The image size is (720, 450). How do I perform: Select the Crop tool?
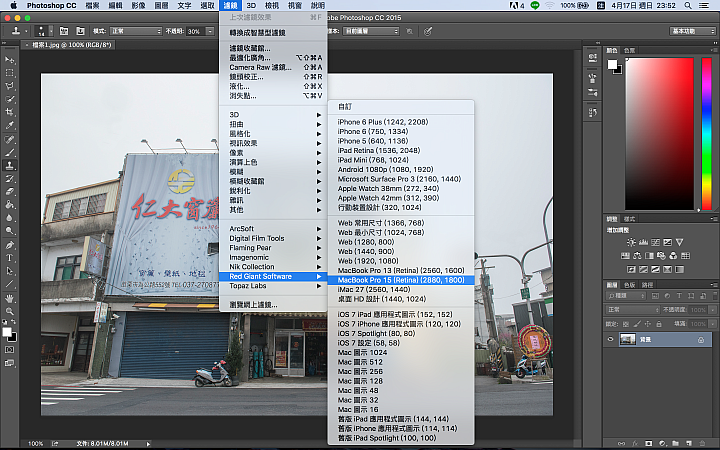coord(10,112)
